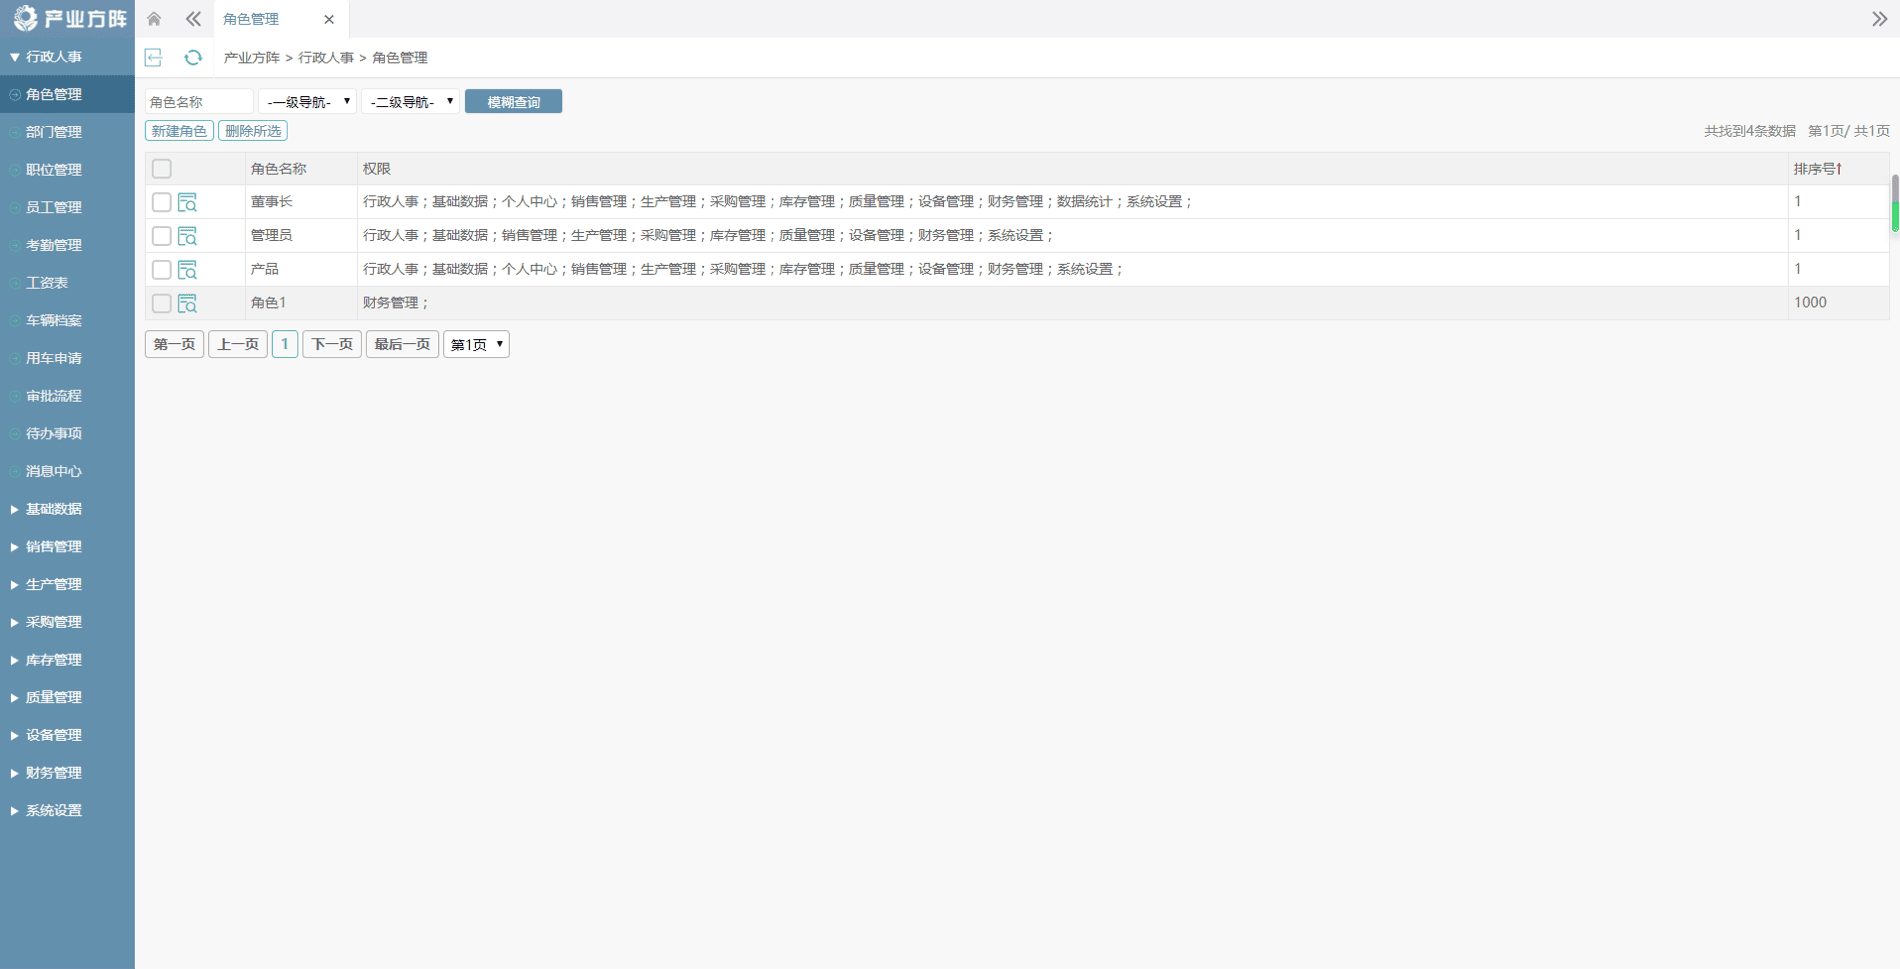The width and height of the screenshot is (1900, 969).
Task: Close the 角色管理 tab
Action: coord(329,19)
